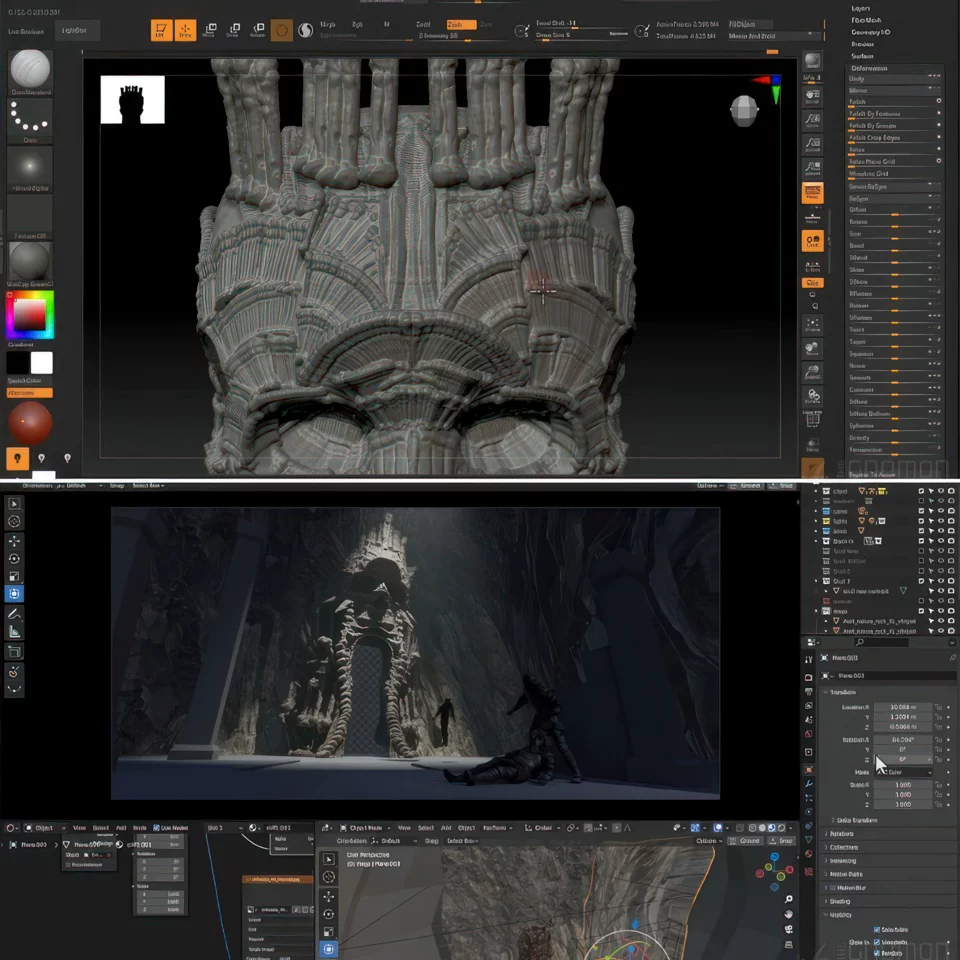This screenshot has height=960, width=960.
Task: Open the Add menu in the lower 3D viewport
Action: pos(446,828)
